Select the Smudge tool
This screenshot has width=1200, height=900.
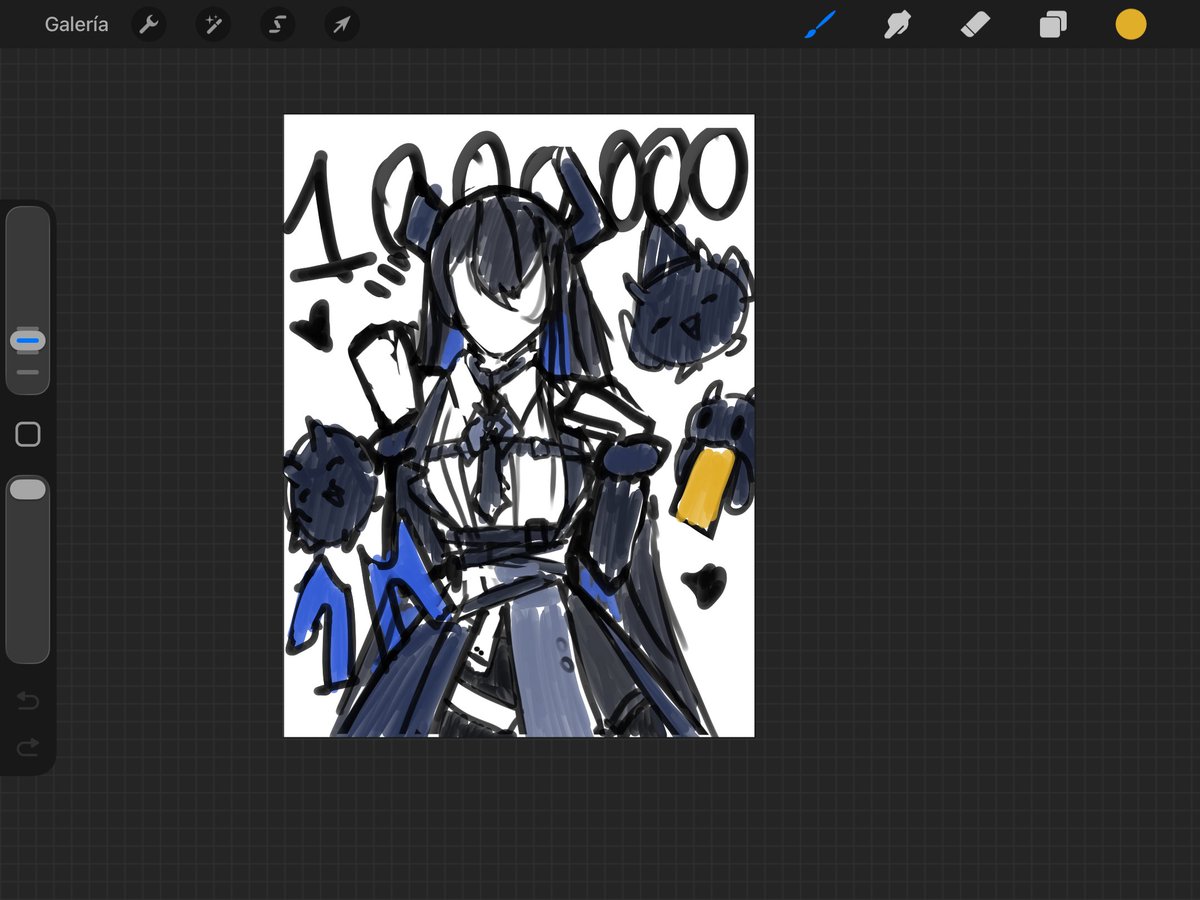click(x=897, y=25)
